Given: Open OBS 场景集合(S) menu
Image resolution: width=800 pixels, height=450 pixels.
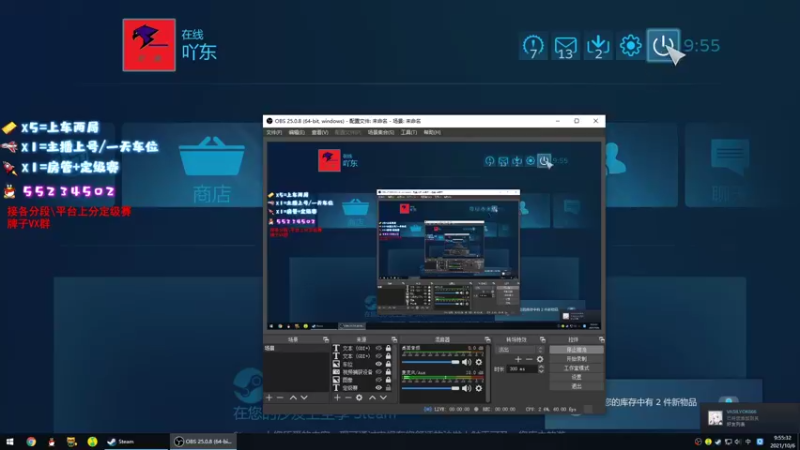Looking at the screenshot, I should point(381,133).
